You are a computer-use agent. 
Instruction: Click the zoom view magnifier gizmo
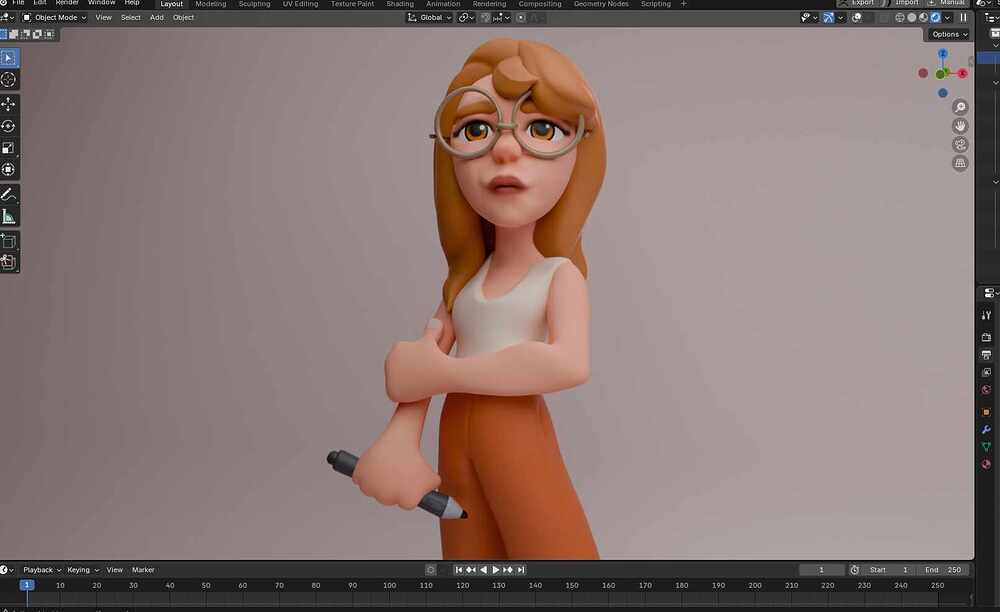[x=960, y=107]
